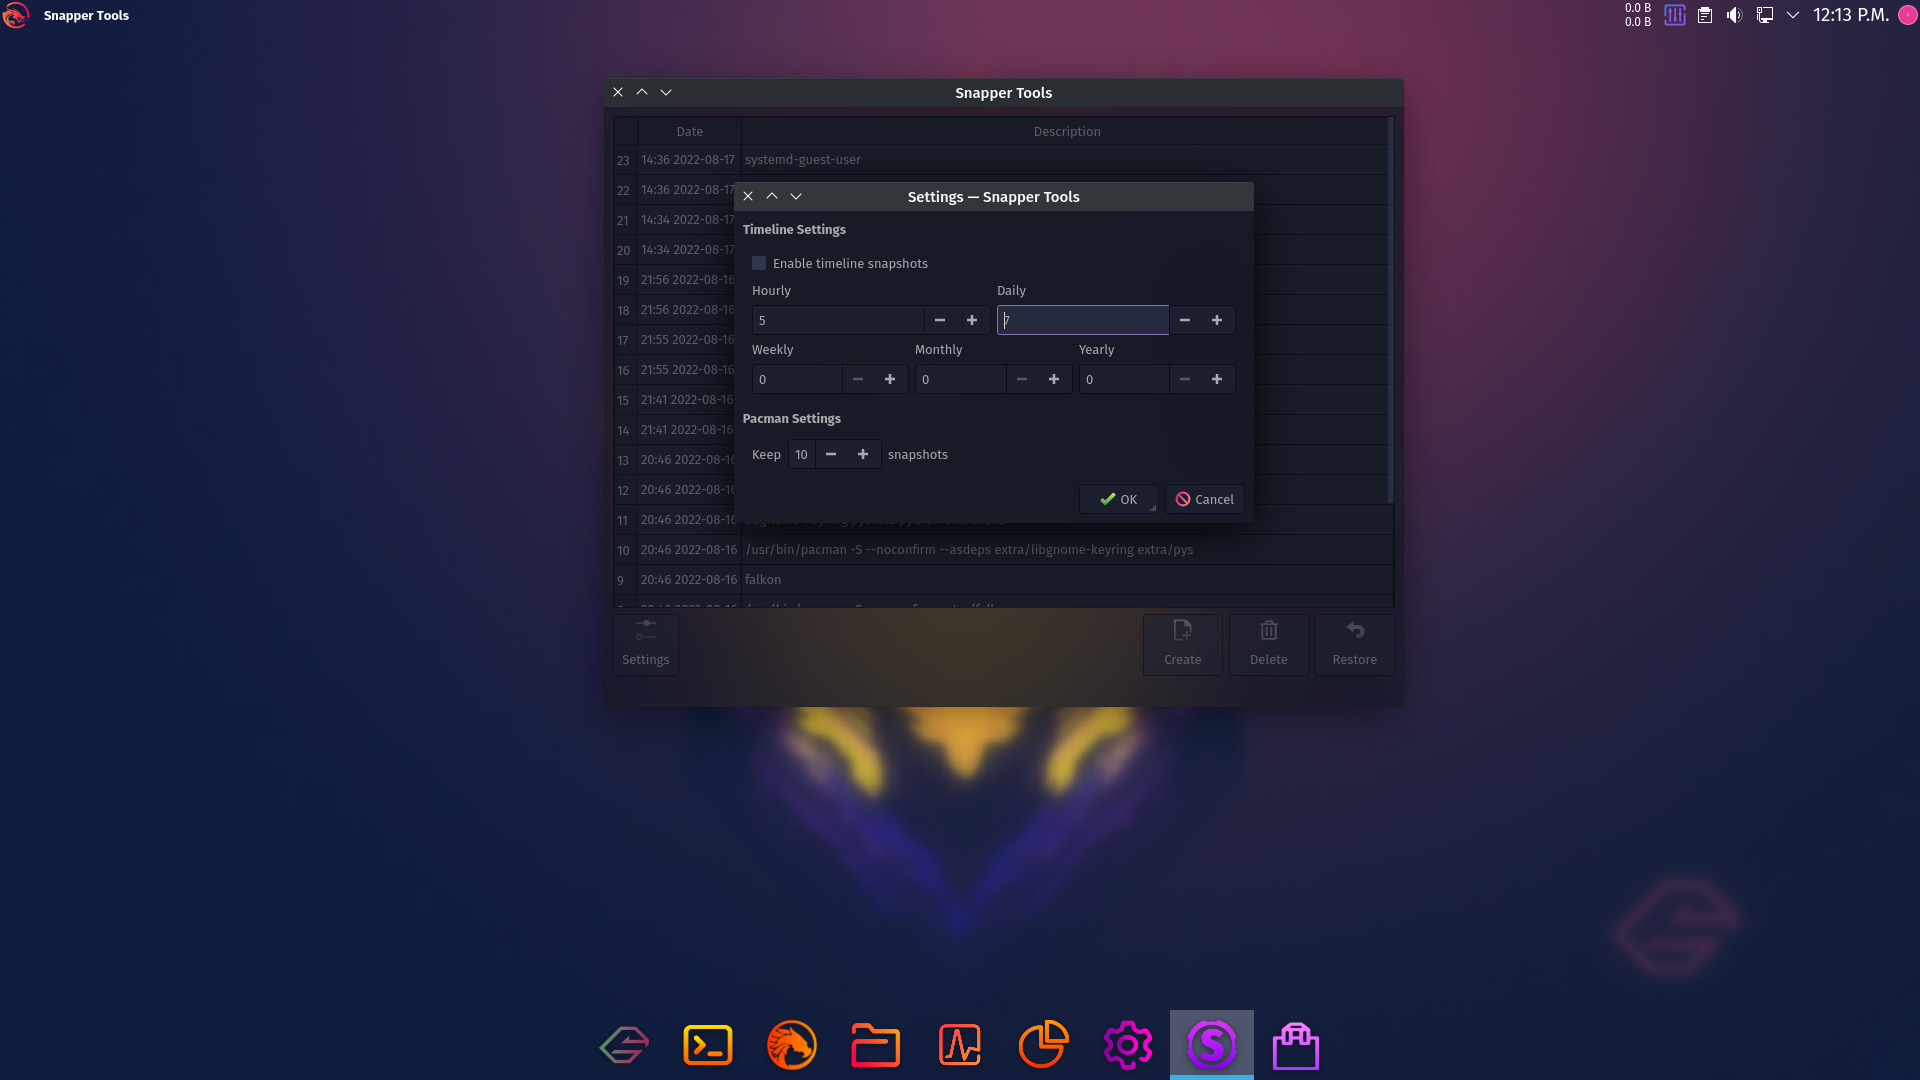Open the clipboard icon in system tray
The image size is (1920, 1080).
tap(1705, 15)
